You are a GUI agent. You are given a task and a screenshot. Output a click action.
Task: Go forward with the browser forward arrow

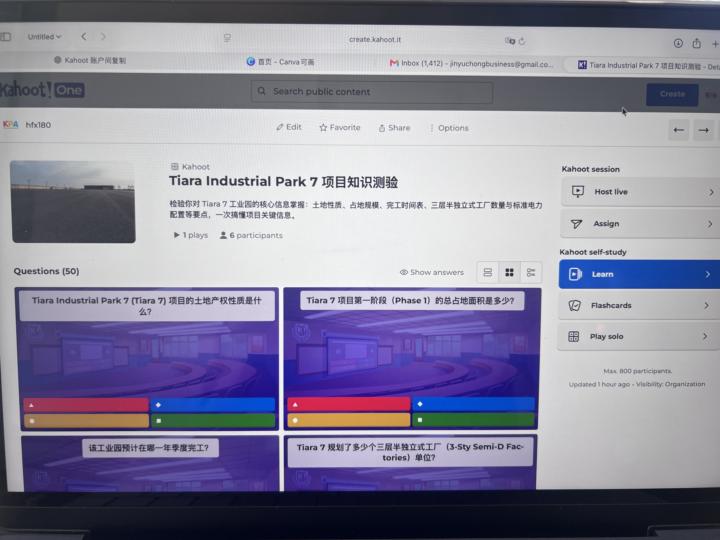(103, 37)
